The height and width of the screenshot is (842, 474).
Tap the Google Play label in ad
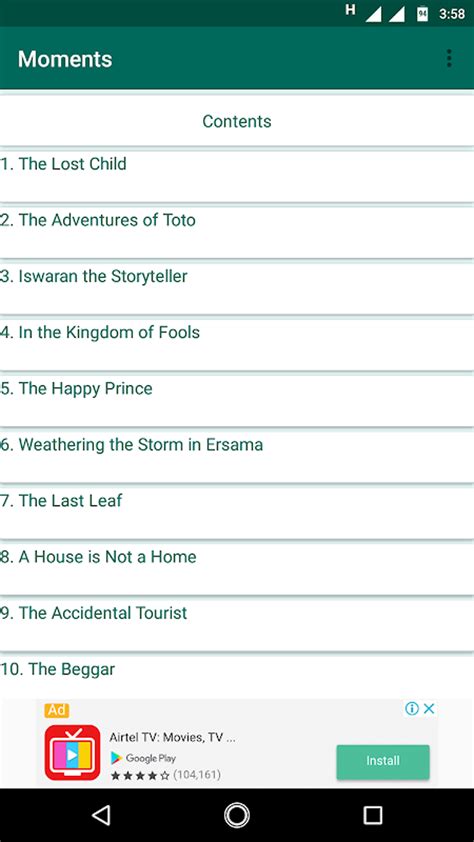pyautogui.click(x=143, y=758)
